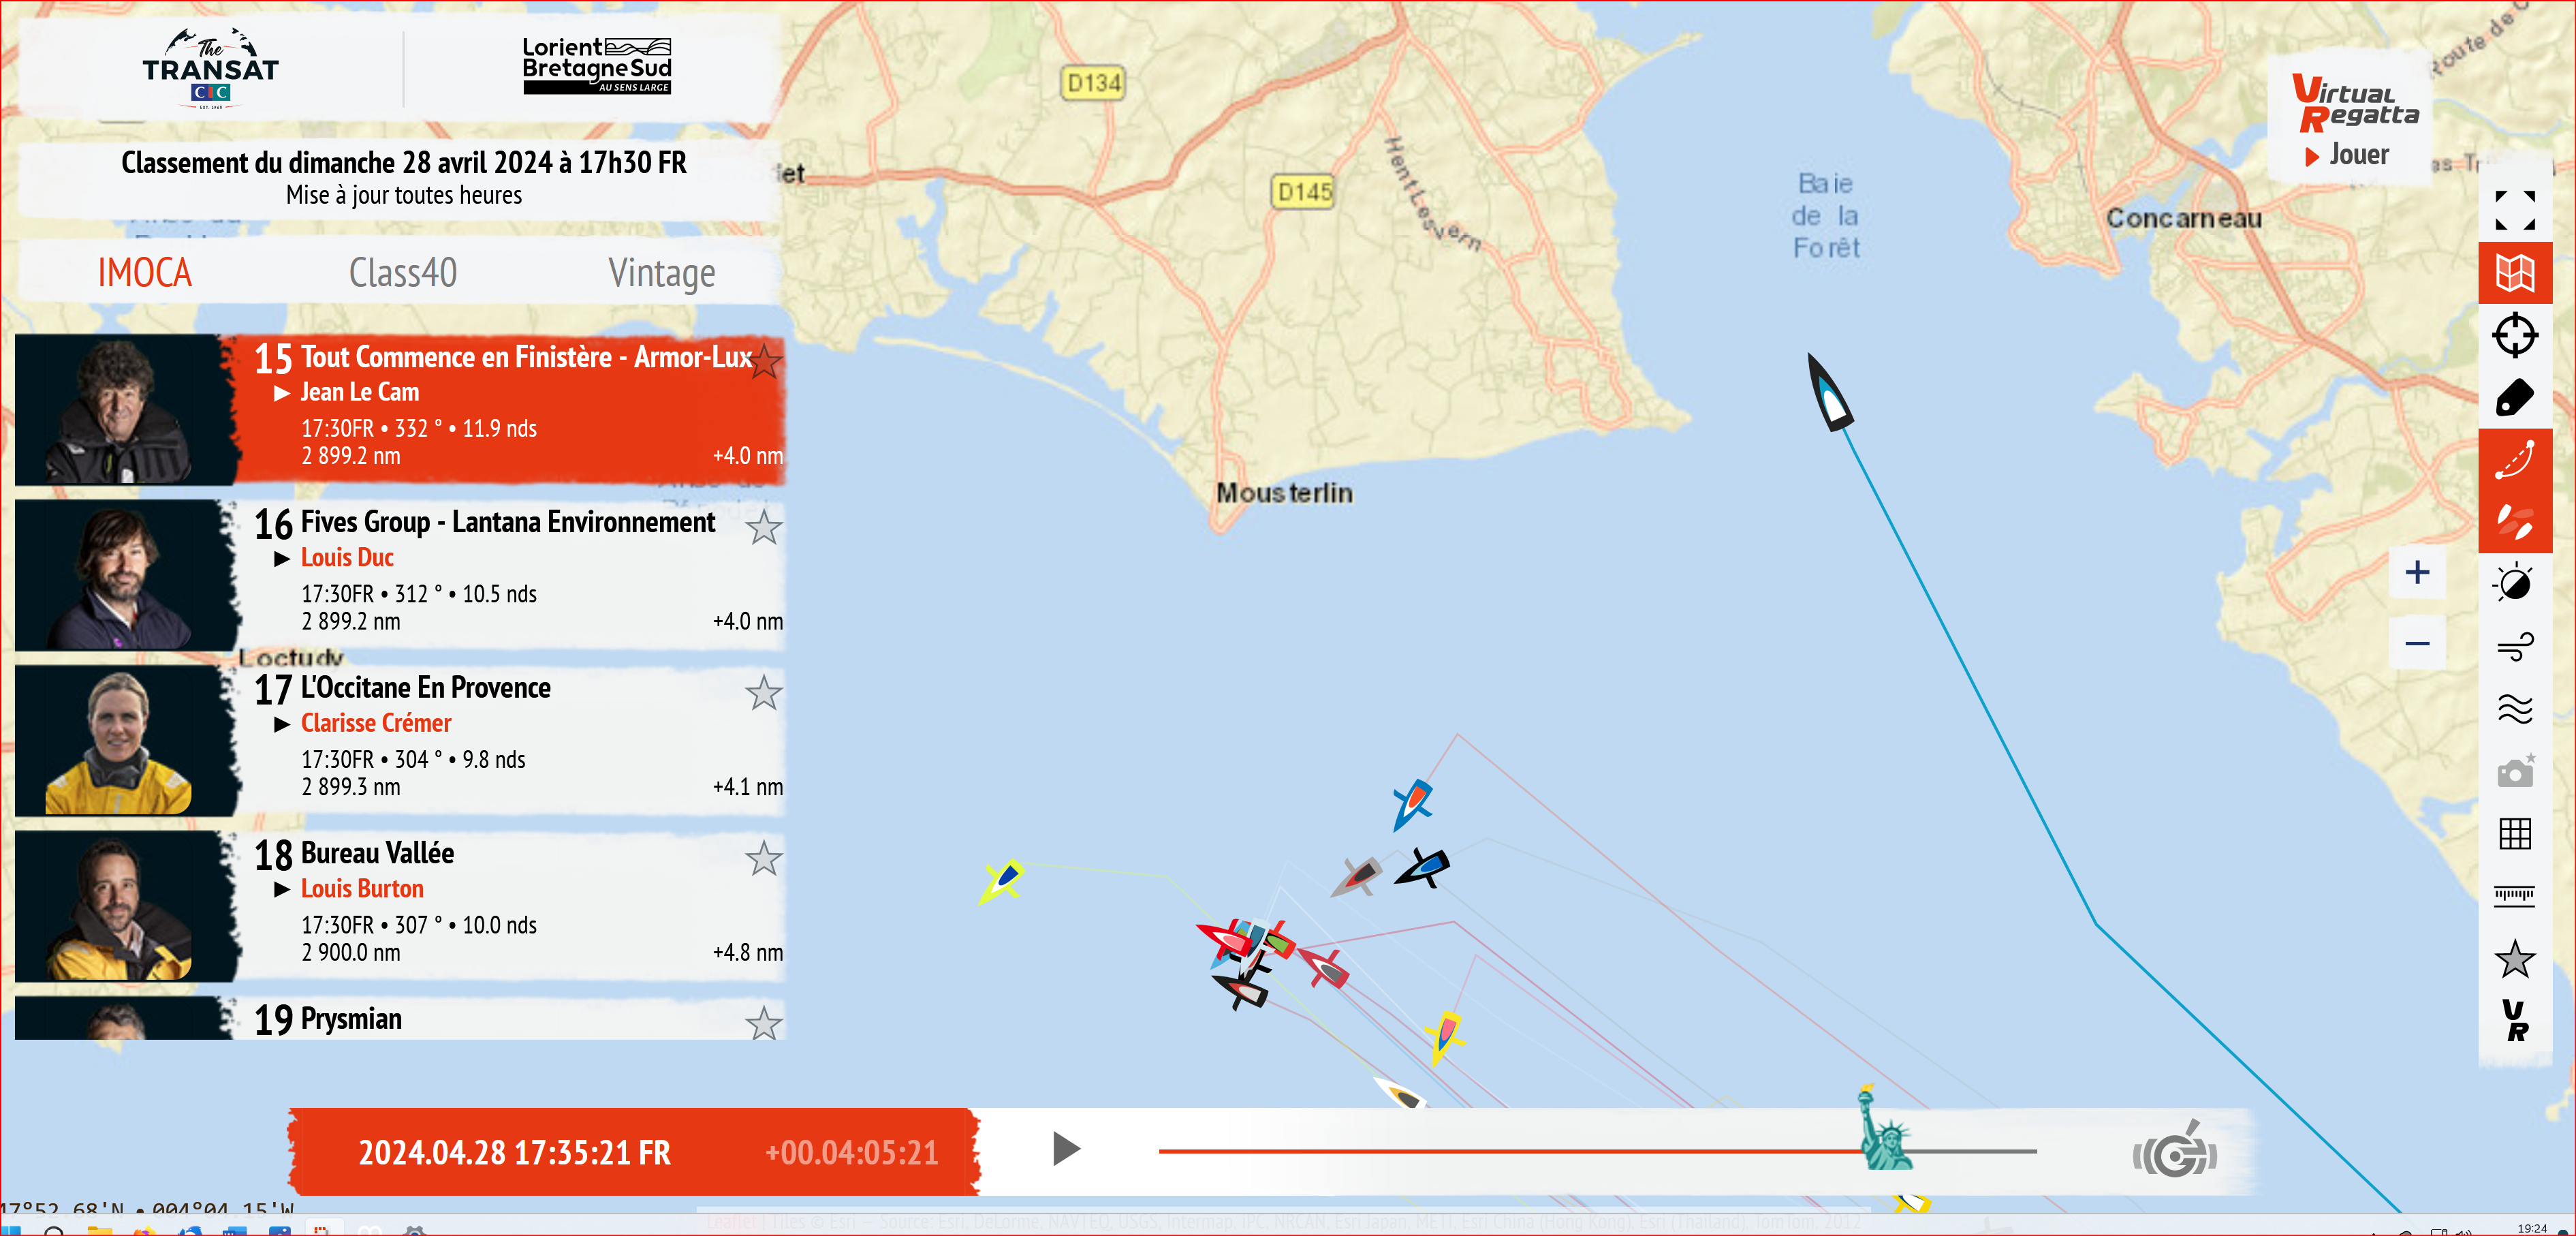Open Lorient Bretagne Sud logo

[x=597, y=66]
